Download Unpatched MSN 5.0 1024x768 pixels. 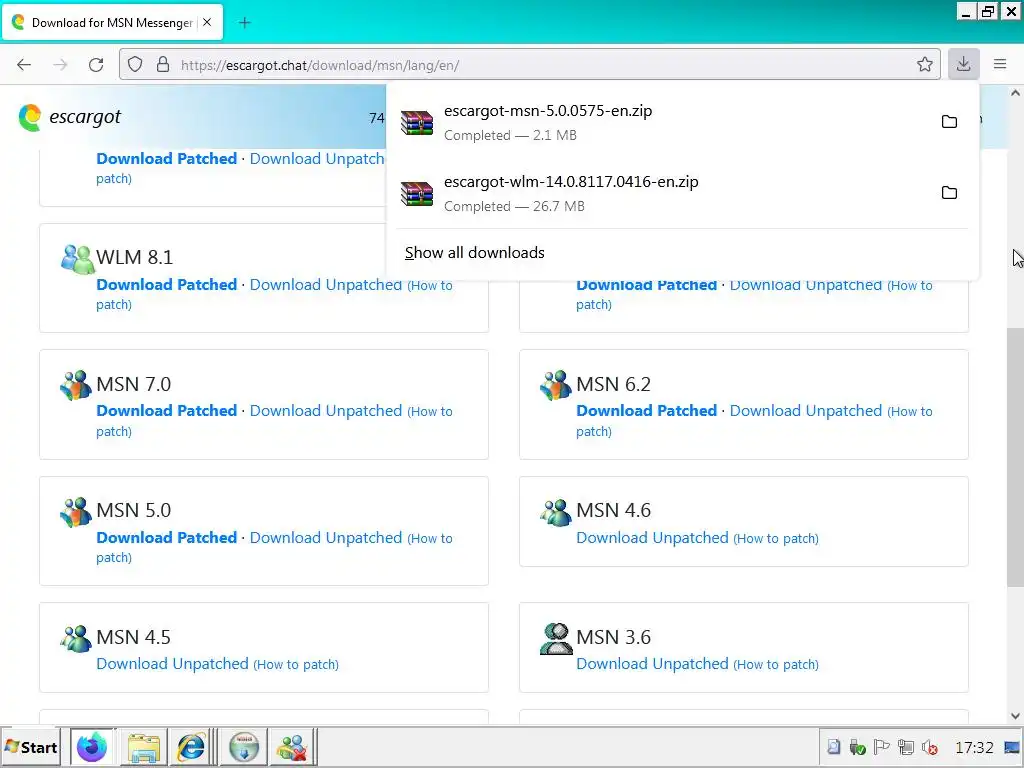click(326, 537)
